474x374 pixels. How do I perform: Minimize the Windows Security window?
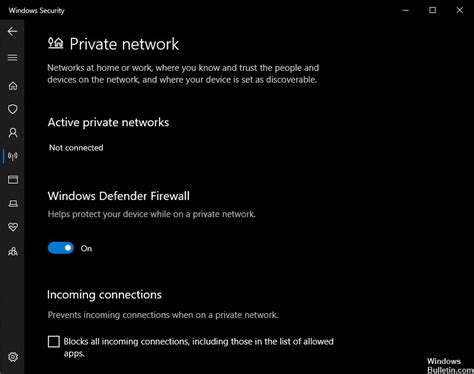405,10
